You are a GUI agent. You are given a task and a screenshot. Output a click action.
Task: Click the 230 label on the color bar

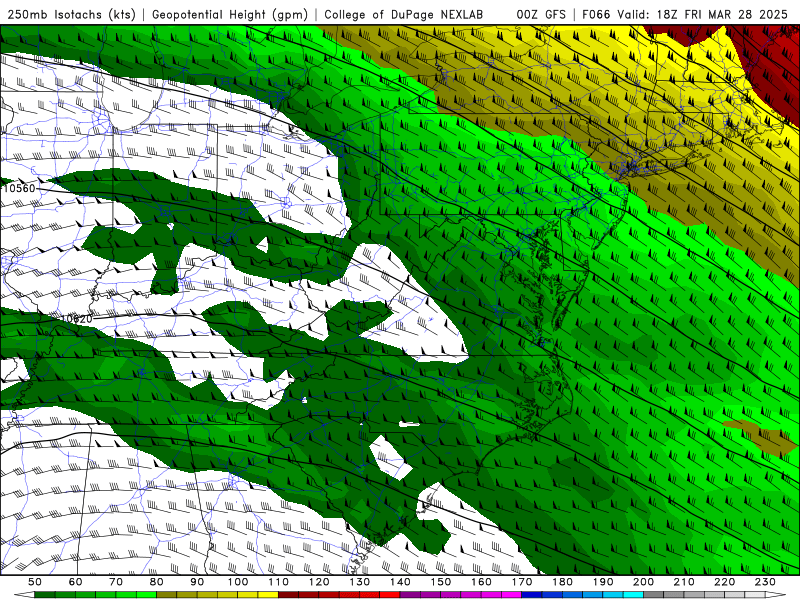click(x=765, y=582)
